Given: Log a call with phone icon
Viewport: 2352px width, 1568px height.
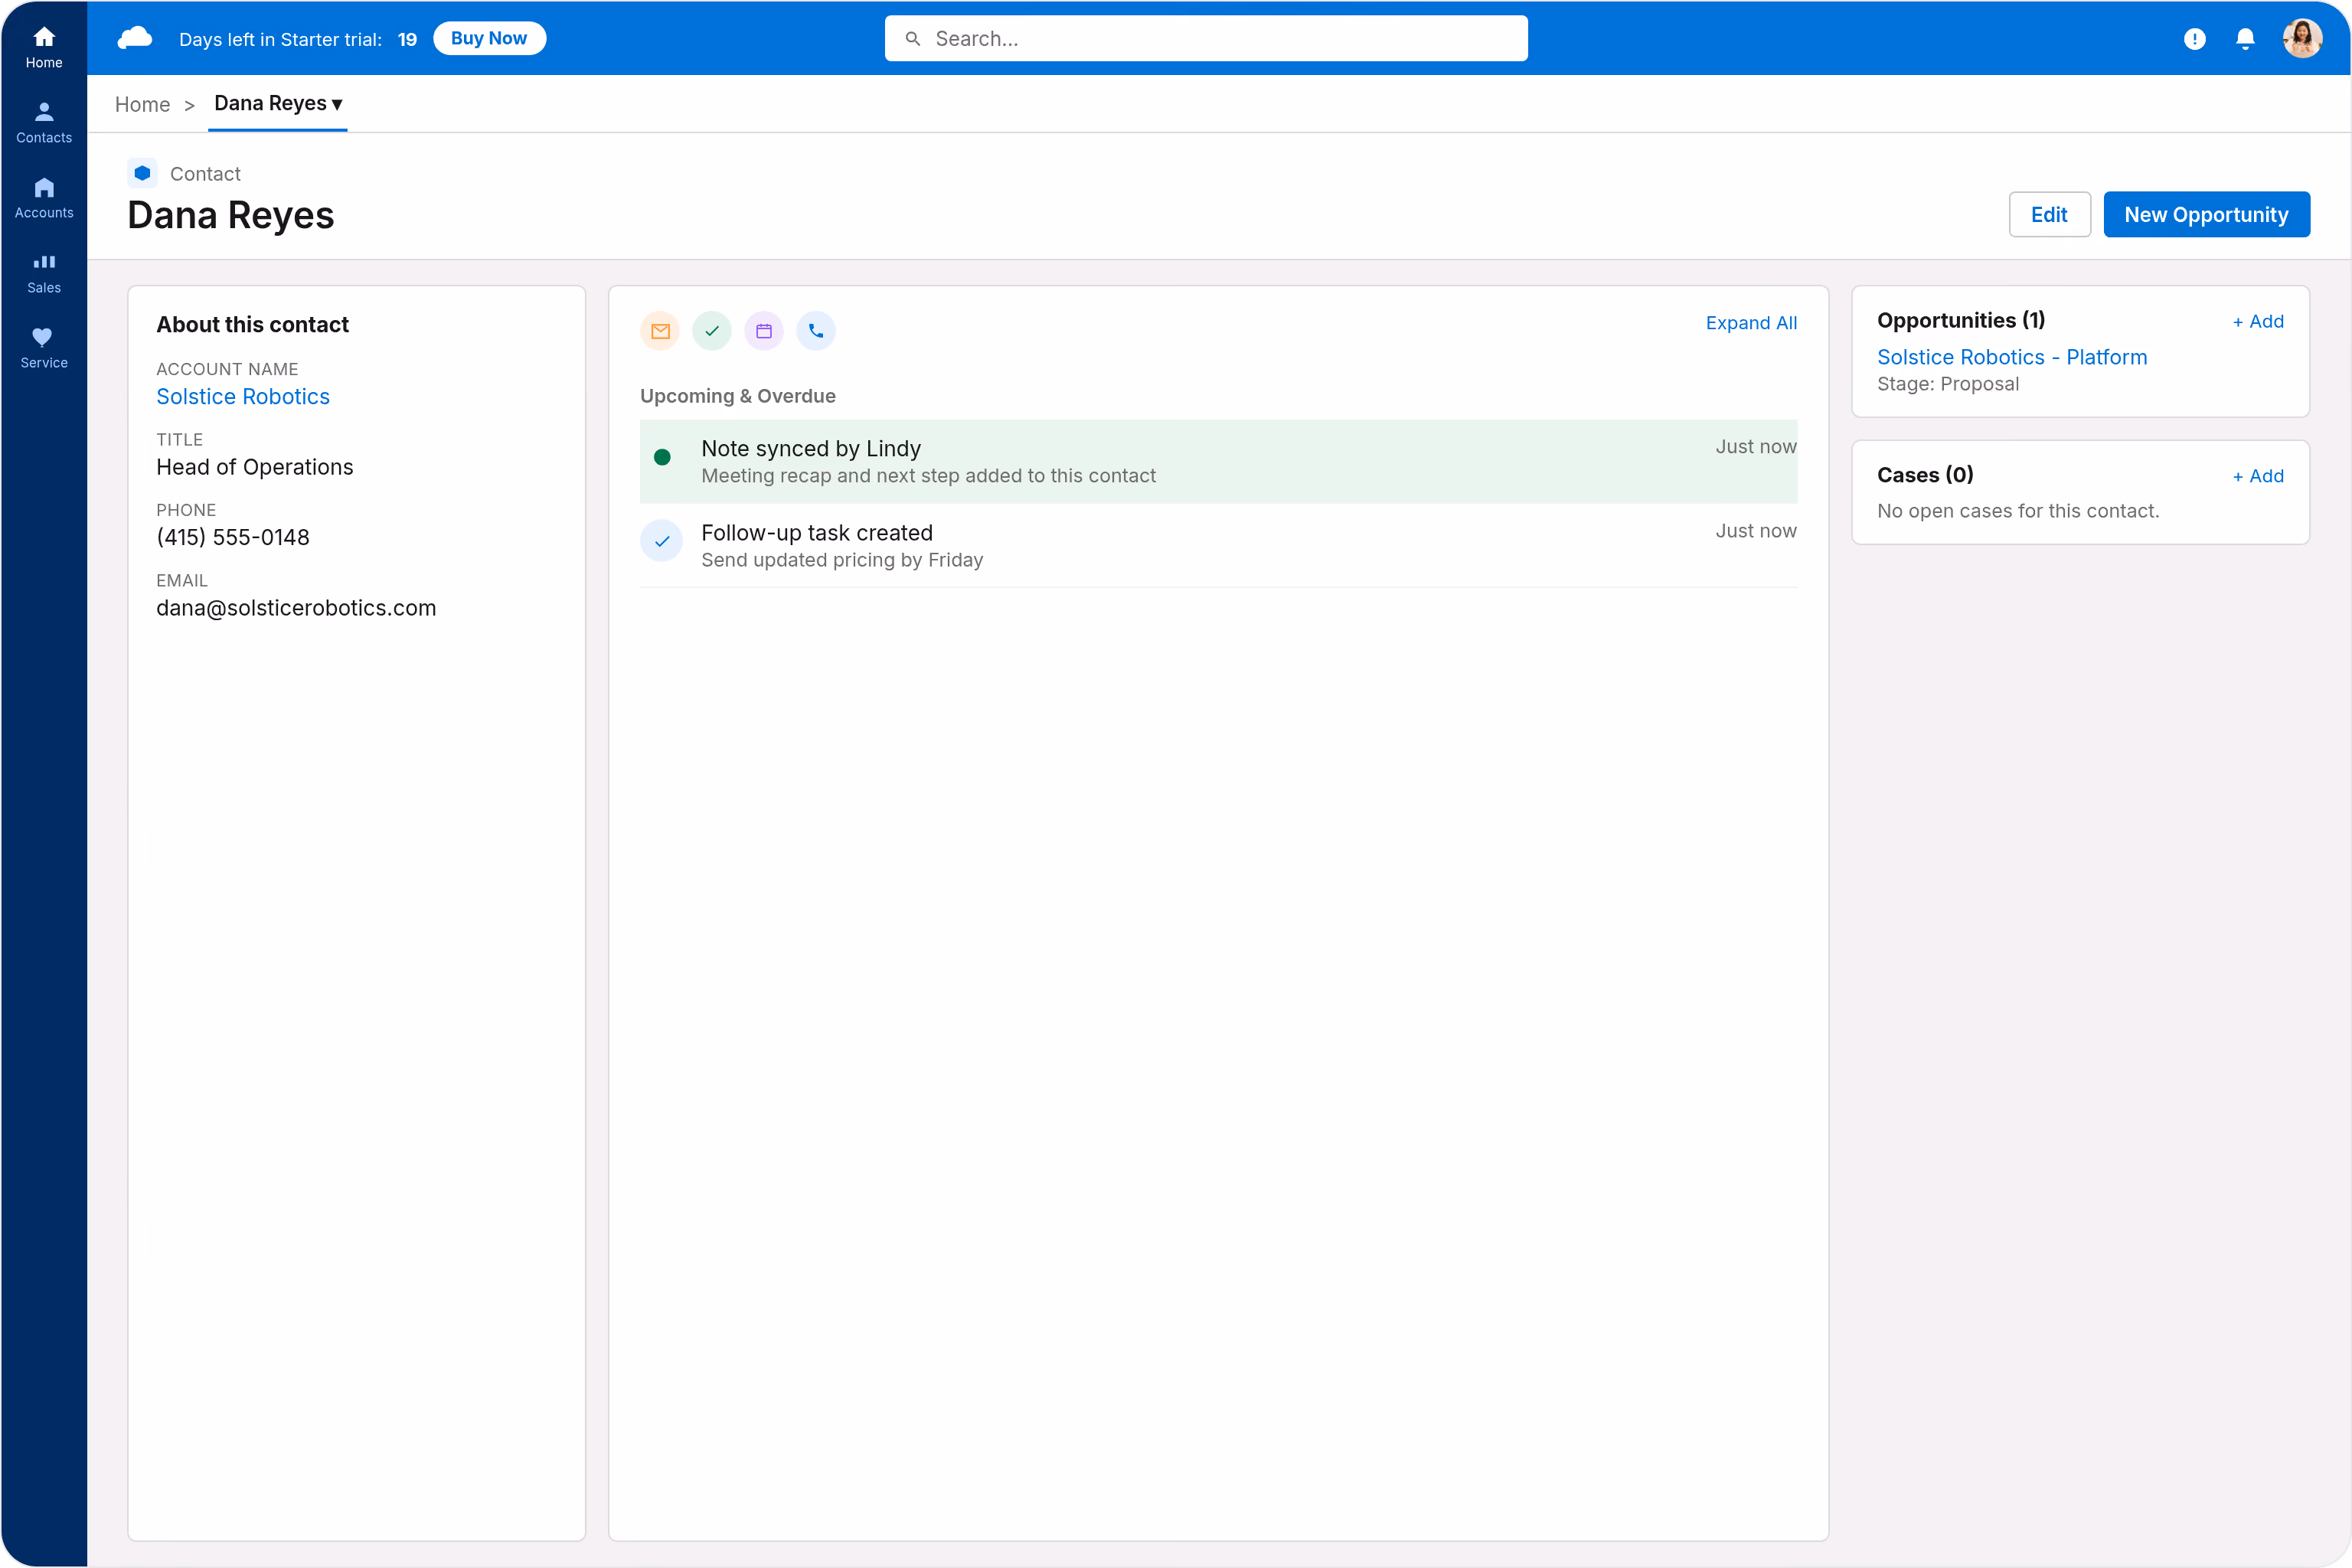Looking at the screenshot, I should 816,331.
